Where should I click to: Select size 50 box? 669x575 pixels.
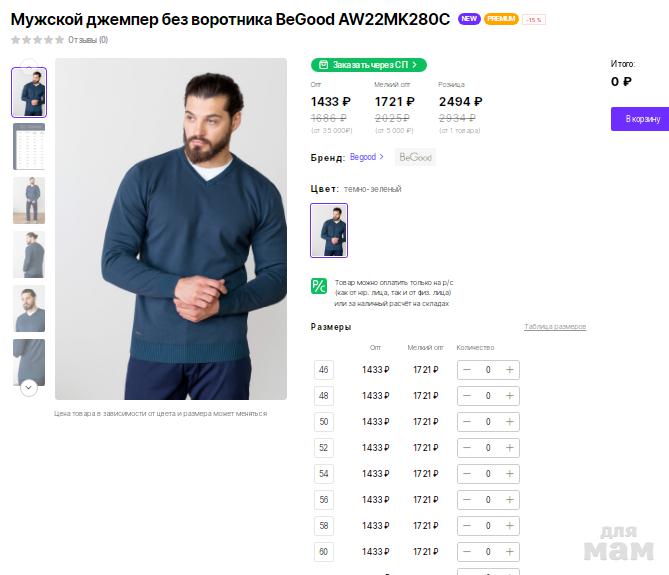tap(323, 422)
